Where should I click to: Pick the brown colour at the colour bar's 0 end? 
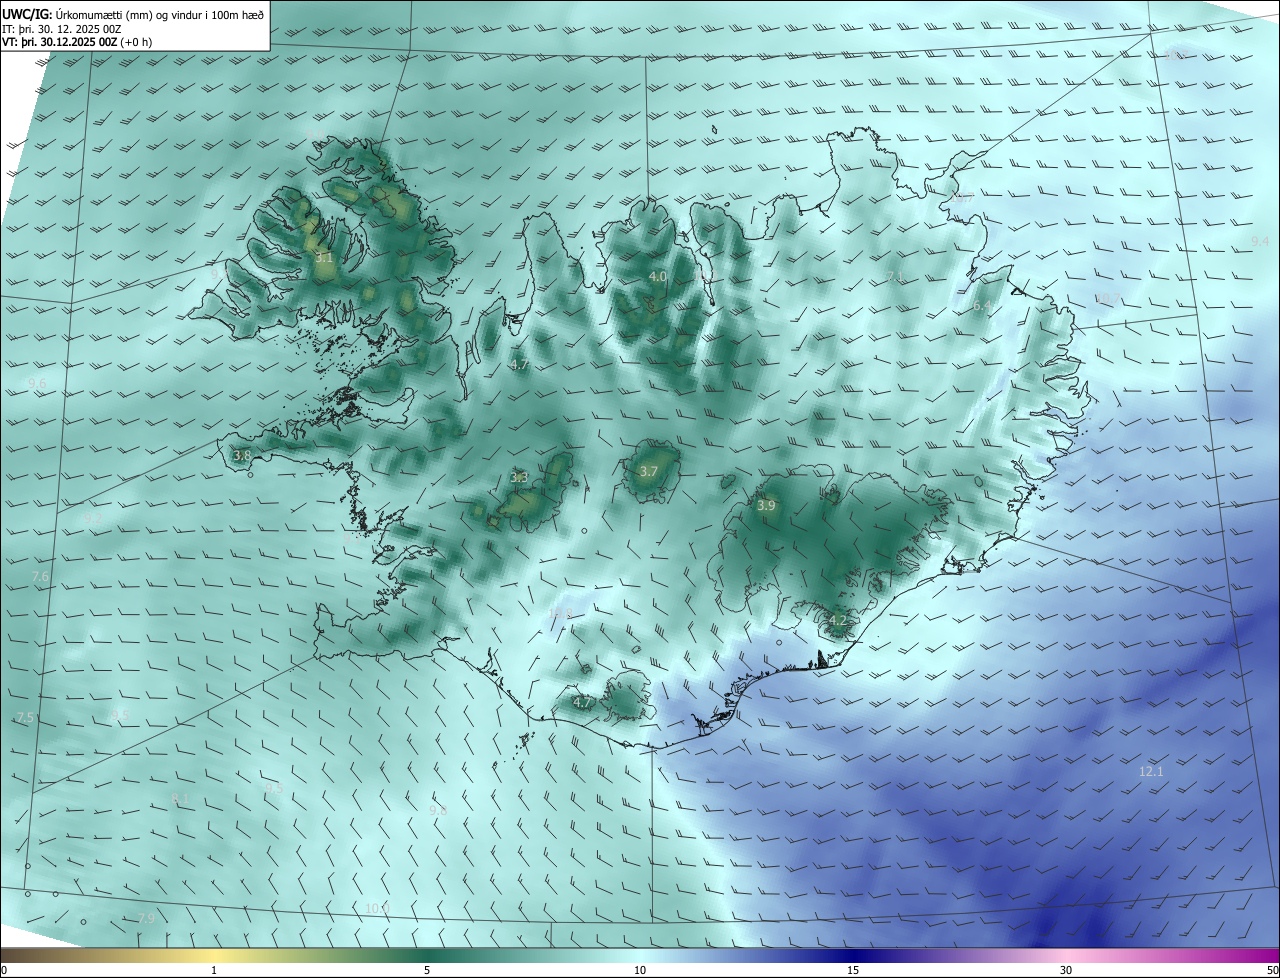click(x=4, y=955)
